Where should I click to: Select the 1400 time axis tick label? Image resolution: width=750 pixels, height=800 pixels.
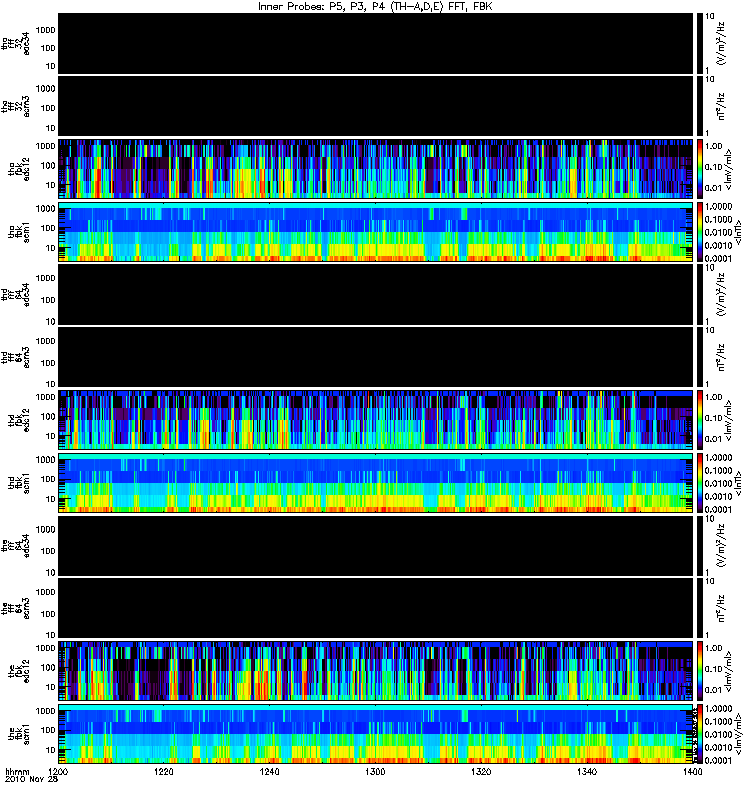pyautogui.click(x=692, y=772)
